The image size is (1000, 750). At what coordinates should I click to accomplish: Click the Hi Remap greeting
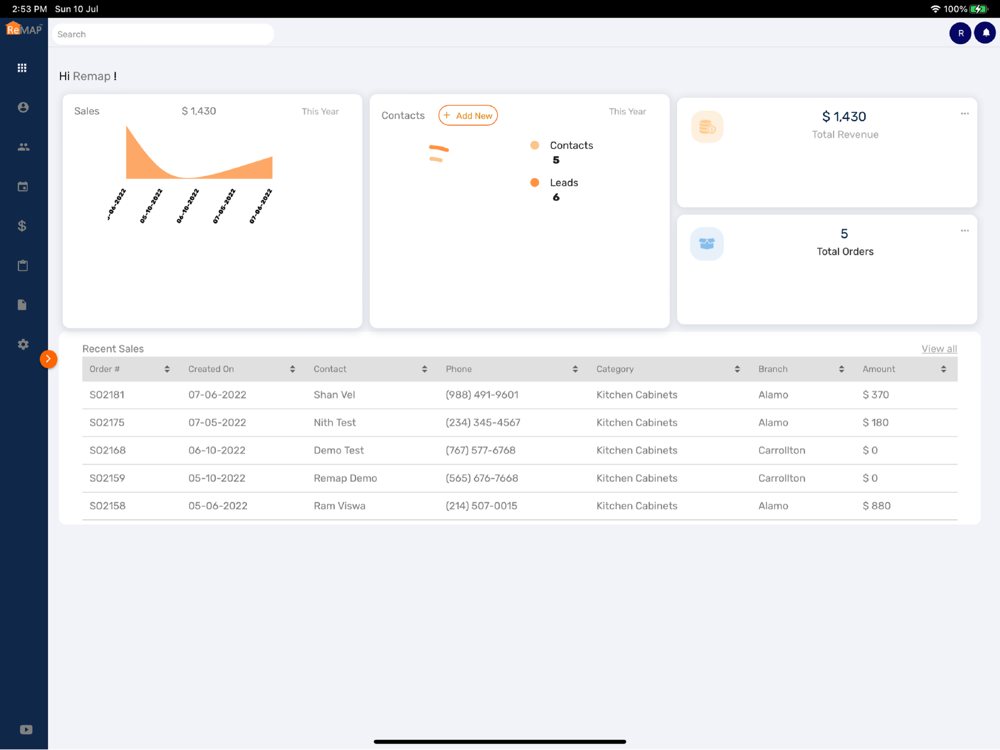88,76
